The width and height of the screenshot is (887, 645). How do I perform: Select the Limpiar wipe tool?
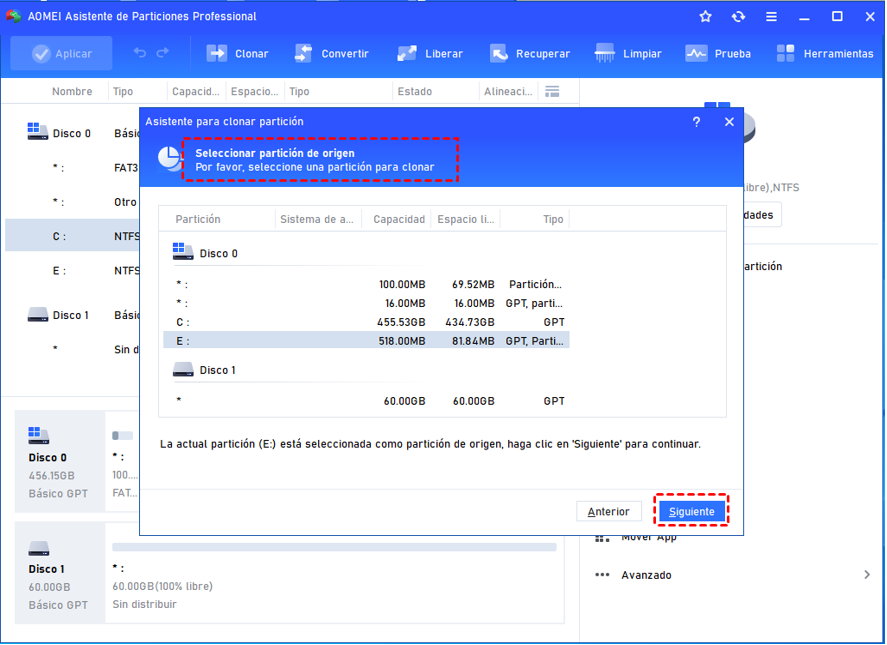[627, 52]
